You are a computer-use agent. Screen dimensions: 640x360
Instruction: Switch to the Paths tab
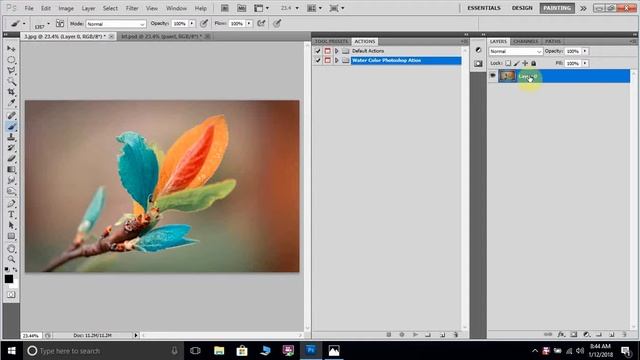pyautogui.click(x=553, y=42)
